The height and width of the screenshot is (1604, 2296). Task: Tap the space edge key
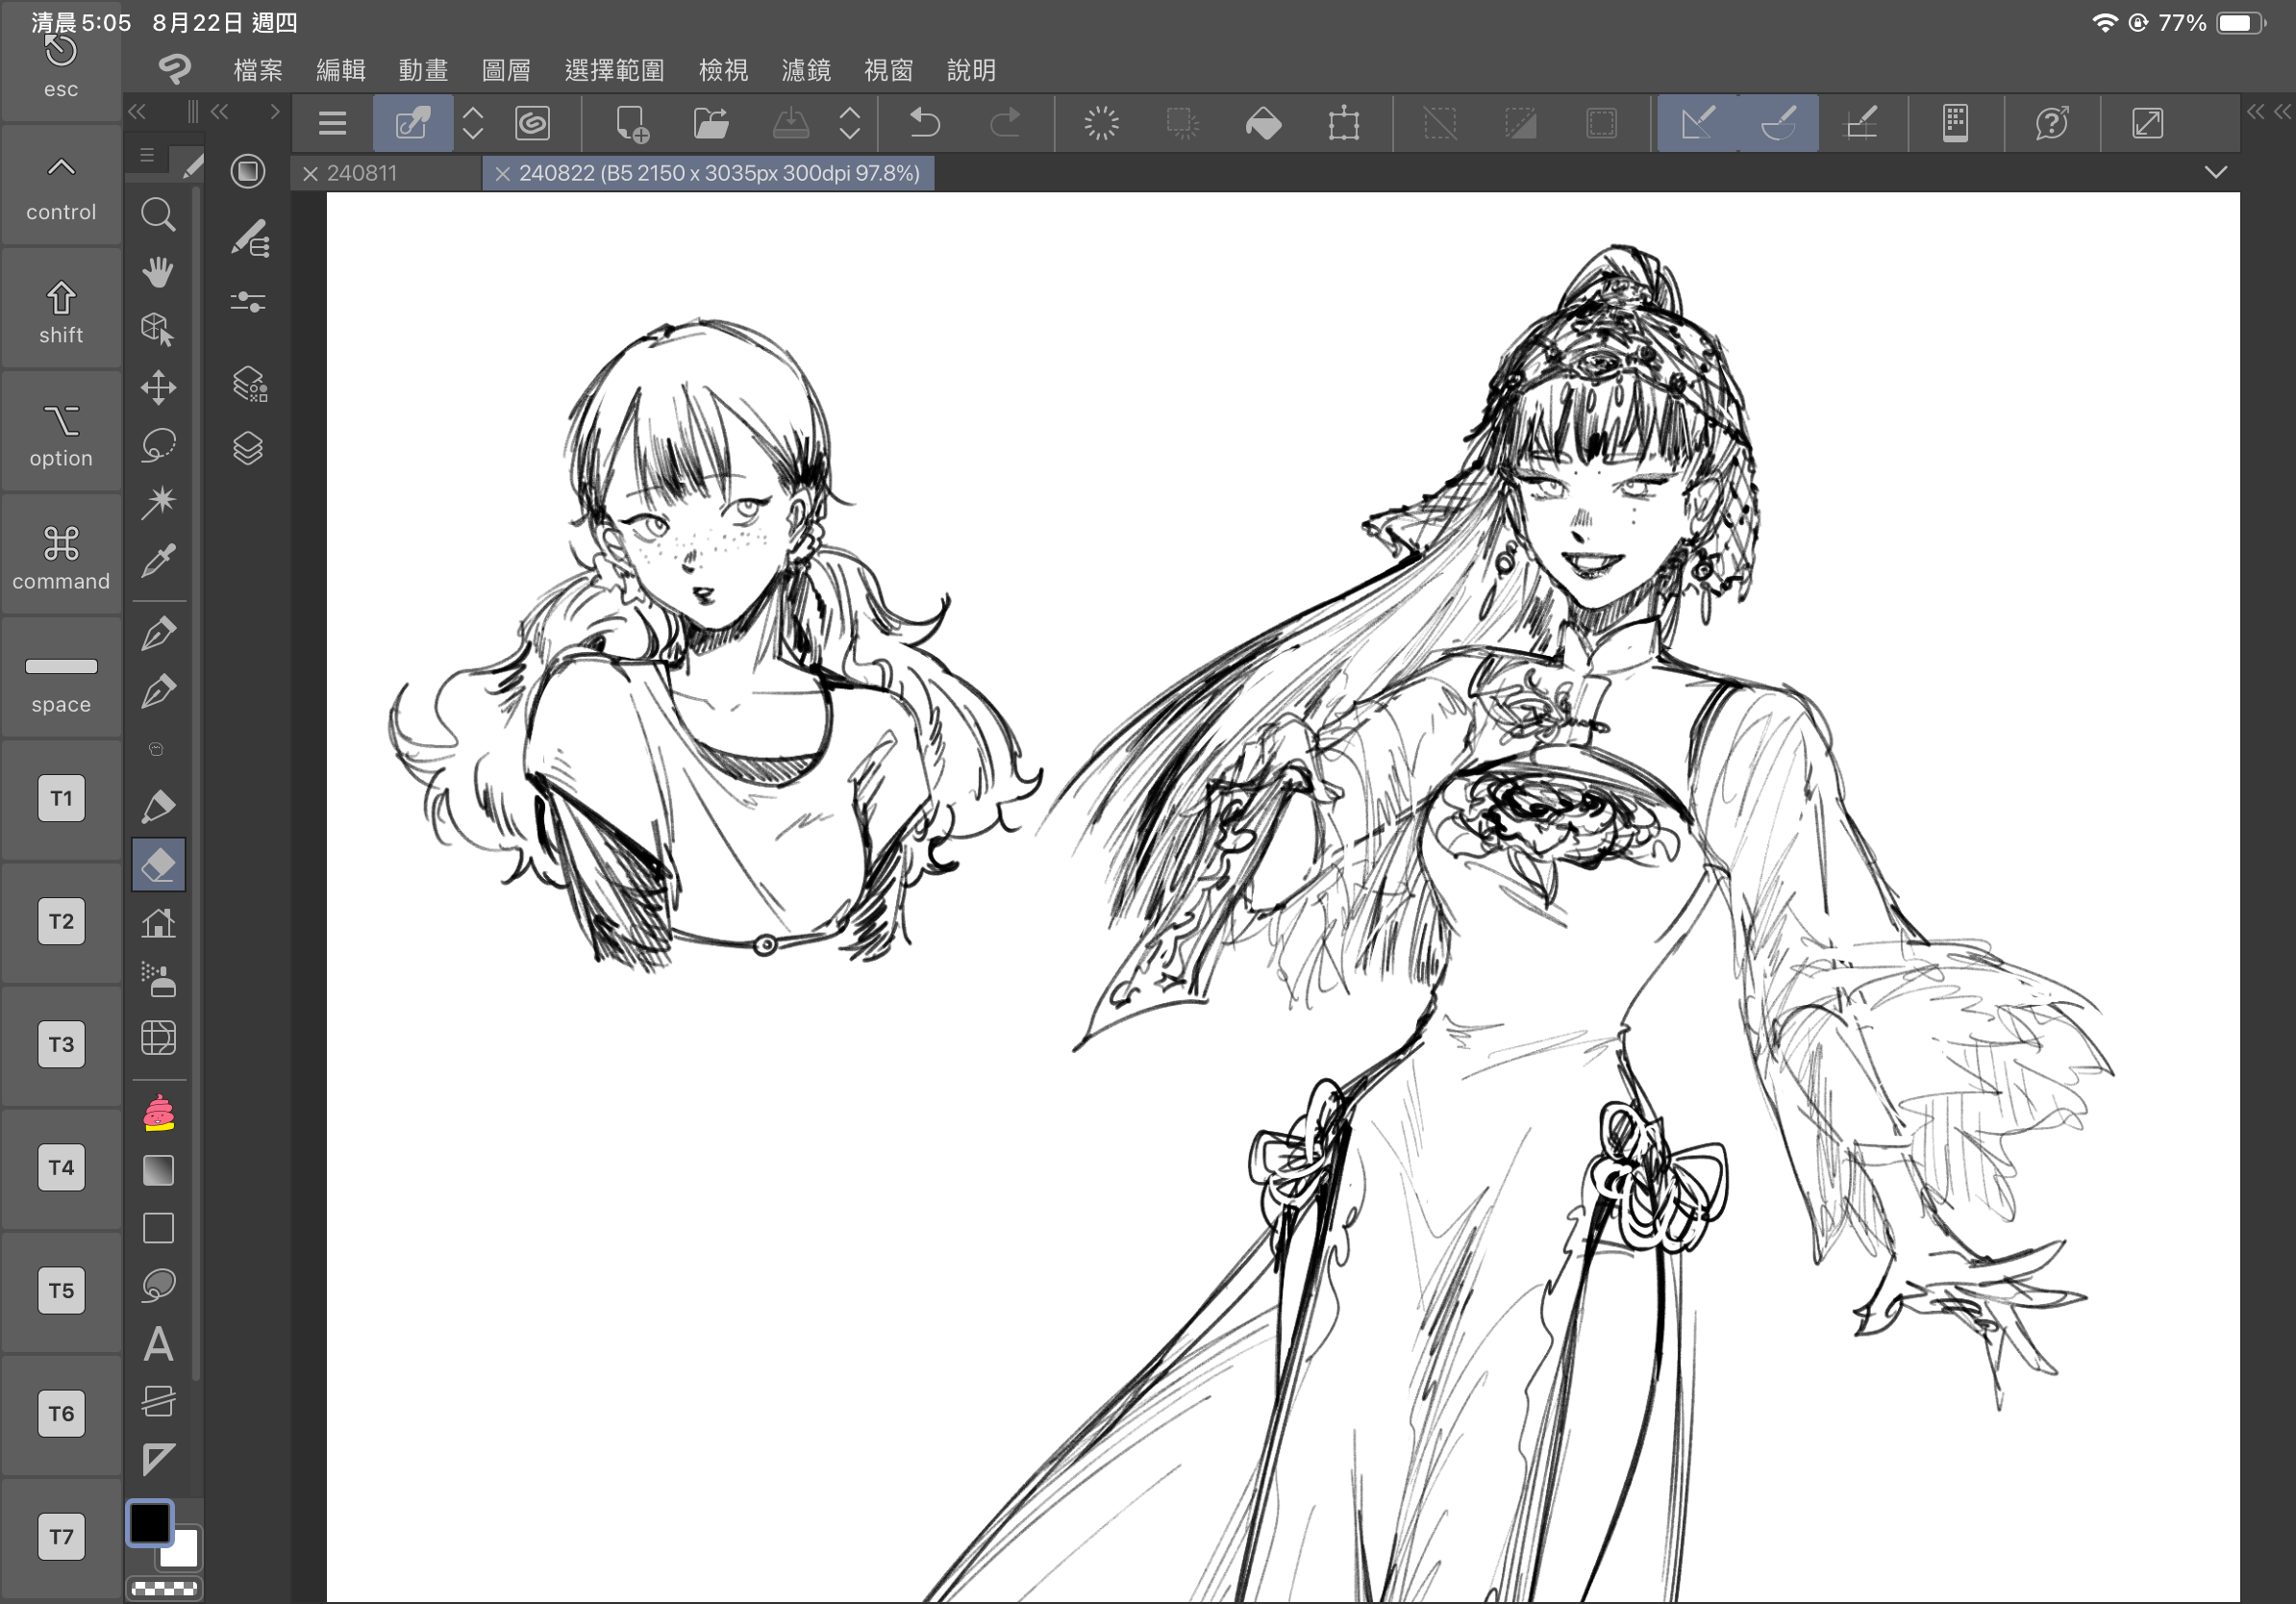coord(61,679)
